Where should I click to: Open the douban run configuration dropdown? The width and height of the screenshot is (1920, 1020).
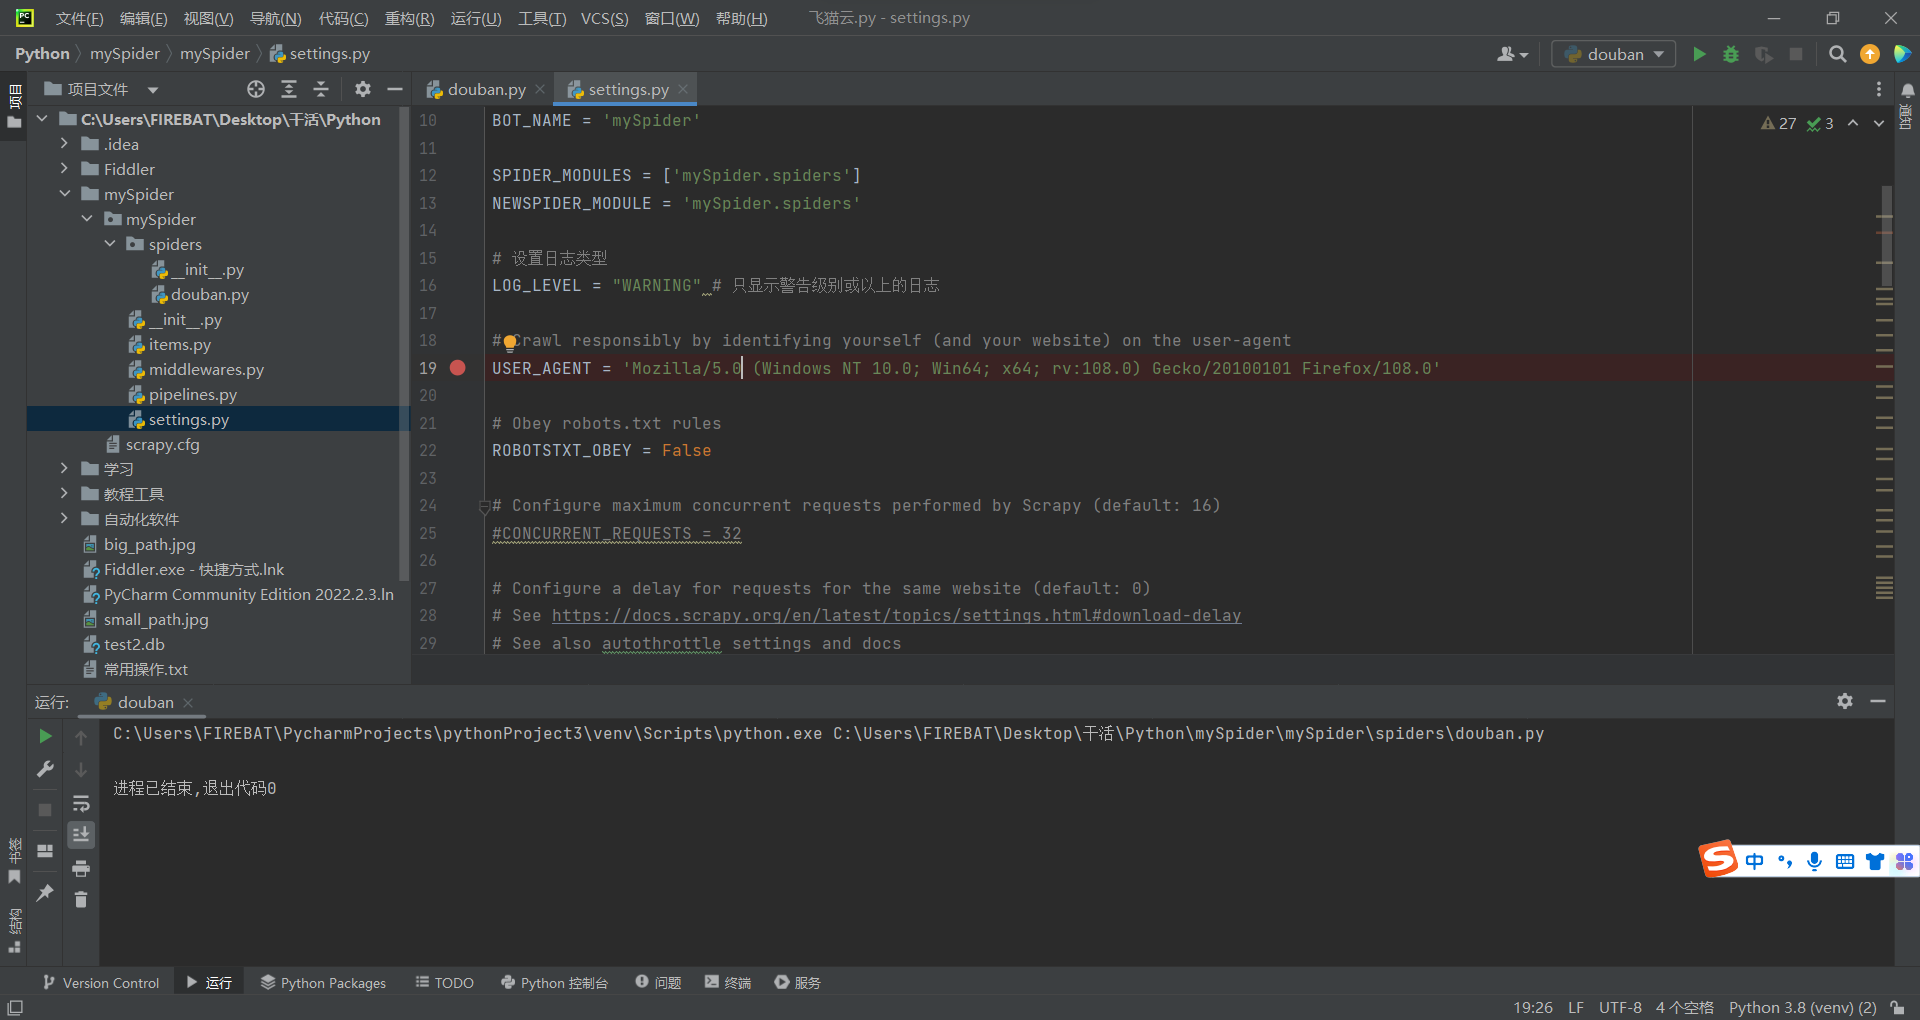[1613, 54]
